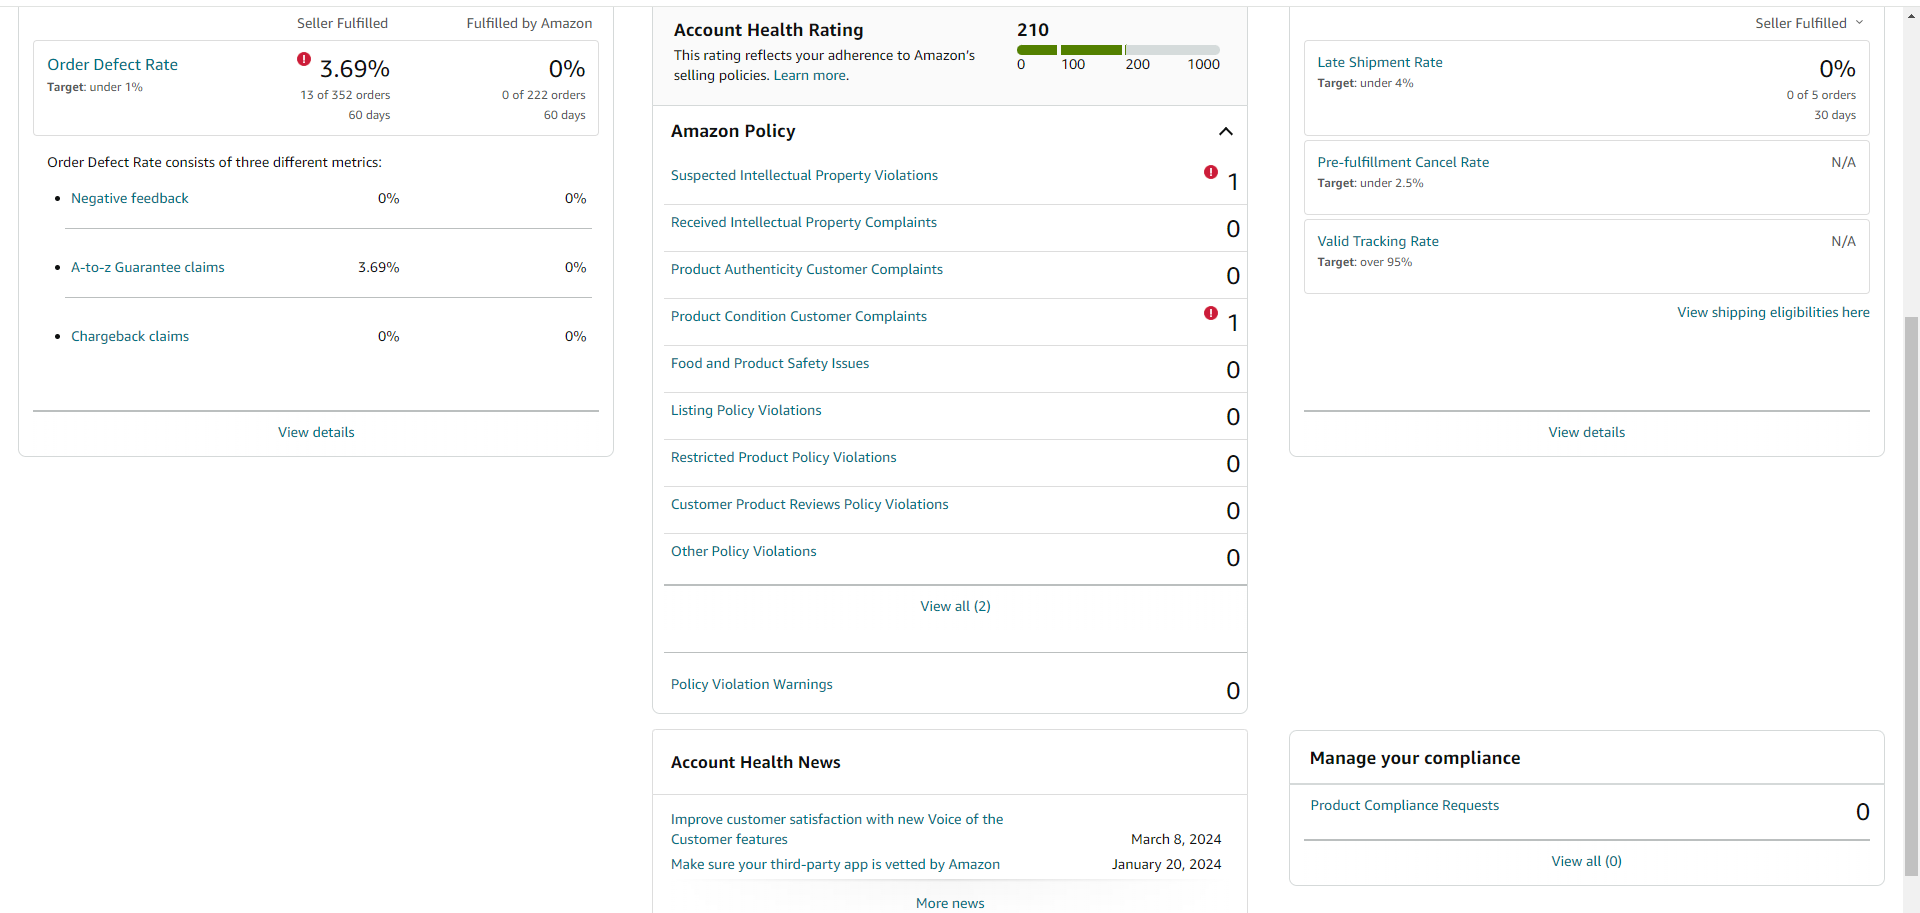Viewport: 1920px width, 913px height.
Task: Click More news in Account Health News
Action: click(950, 903)
